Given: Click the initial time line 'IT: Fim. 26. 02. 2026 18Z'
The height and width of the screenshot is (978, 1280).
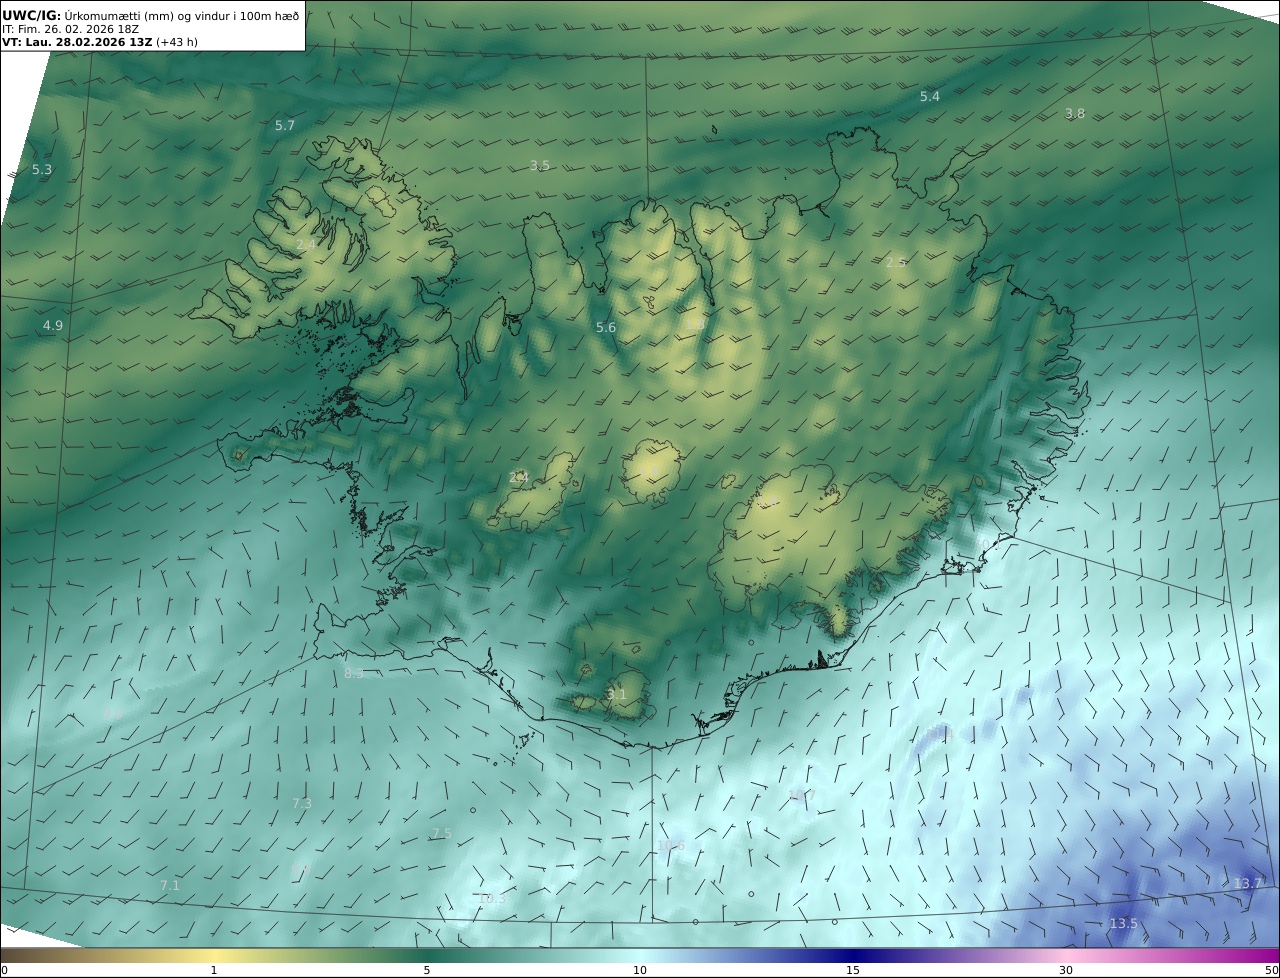Looking at the screenshot, I should (71, 30).
